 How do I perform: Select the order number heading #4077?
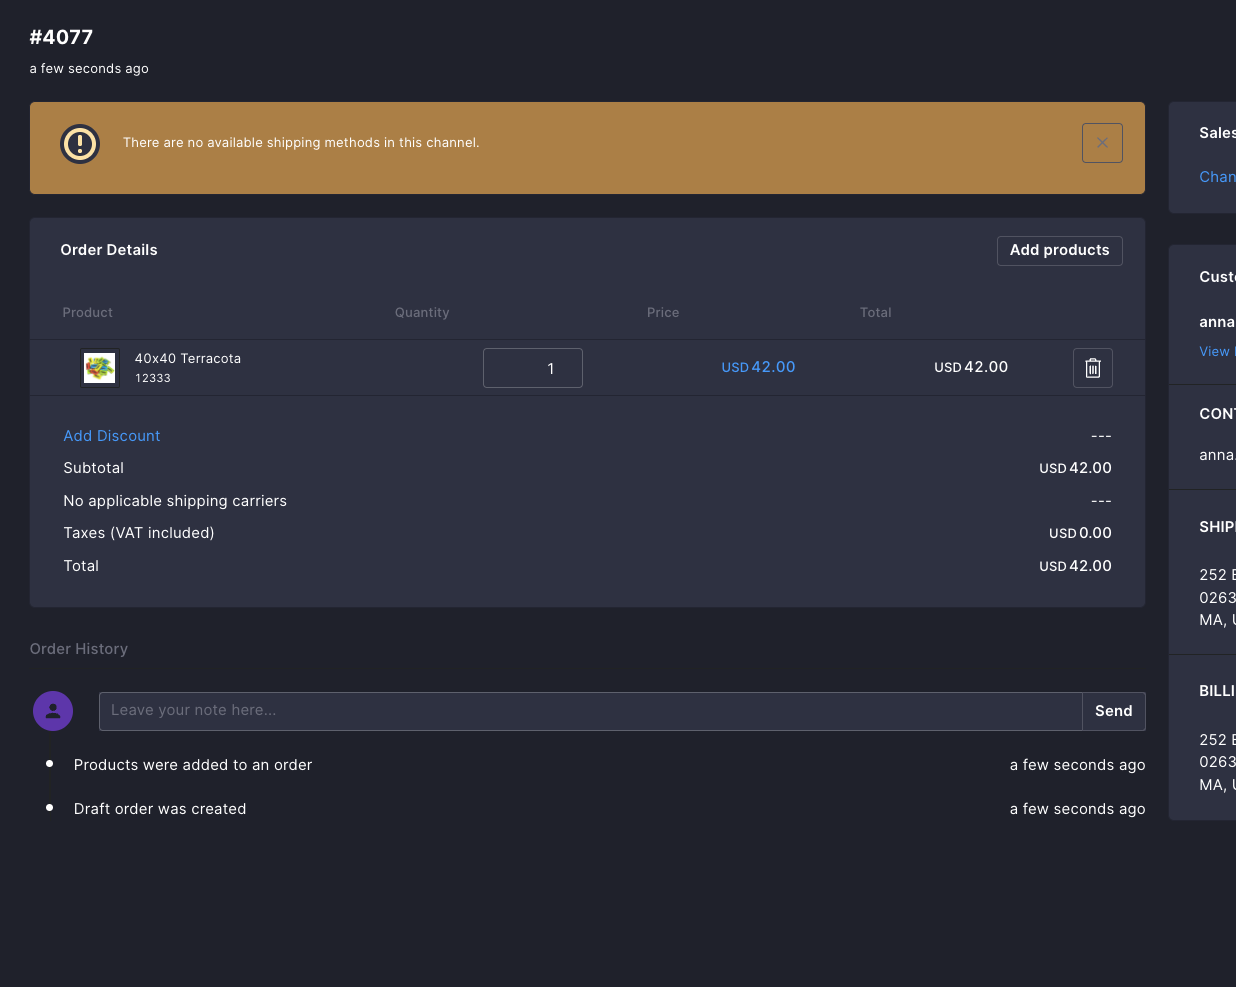pos(61,37)
